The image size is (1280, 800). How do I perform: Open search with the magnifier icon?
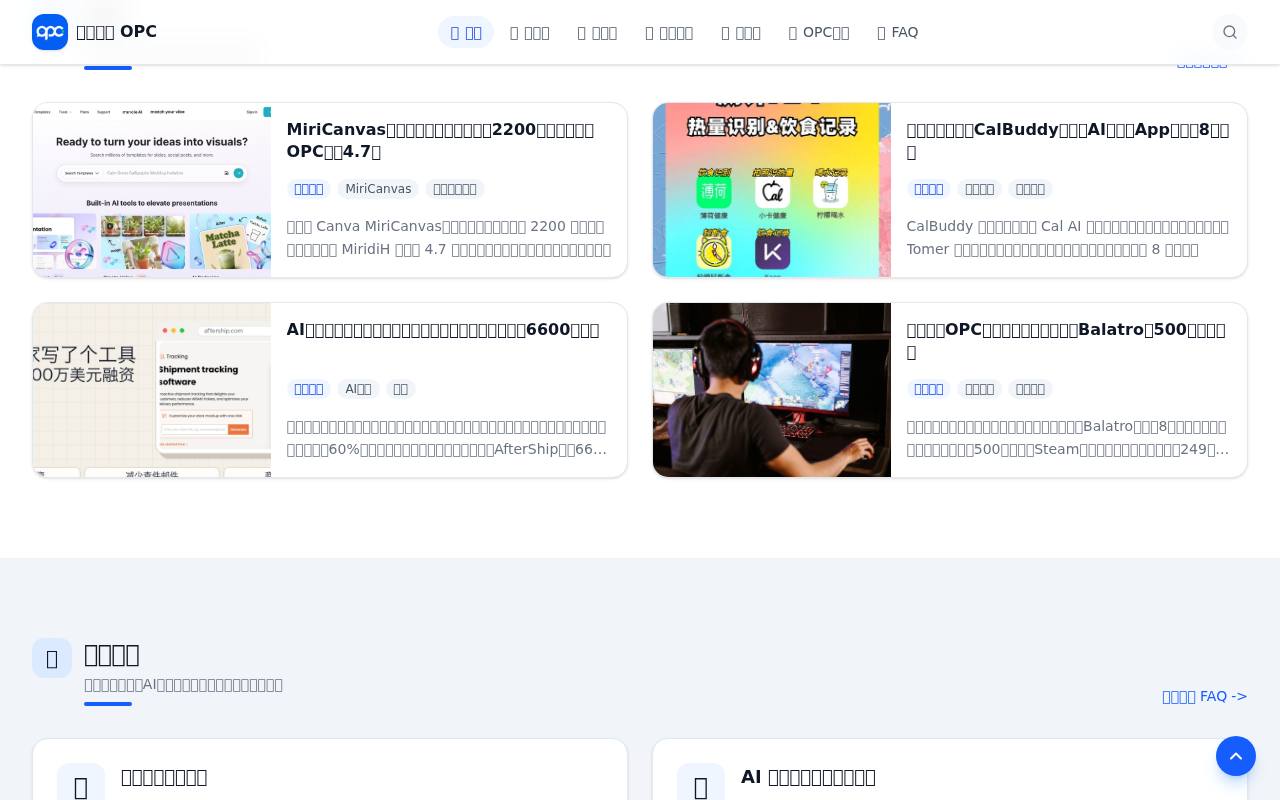tap(1230, 32)
